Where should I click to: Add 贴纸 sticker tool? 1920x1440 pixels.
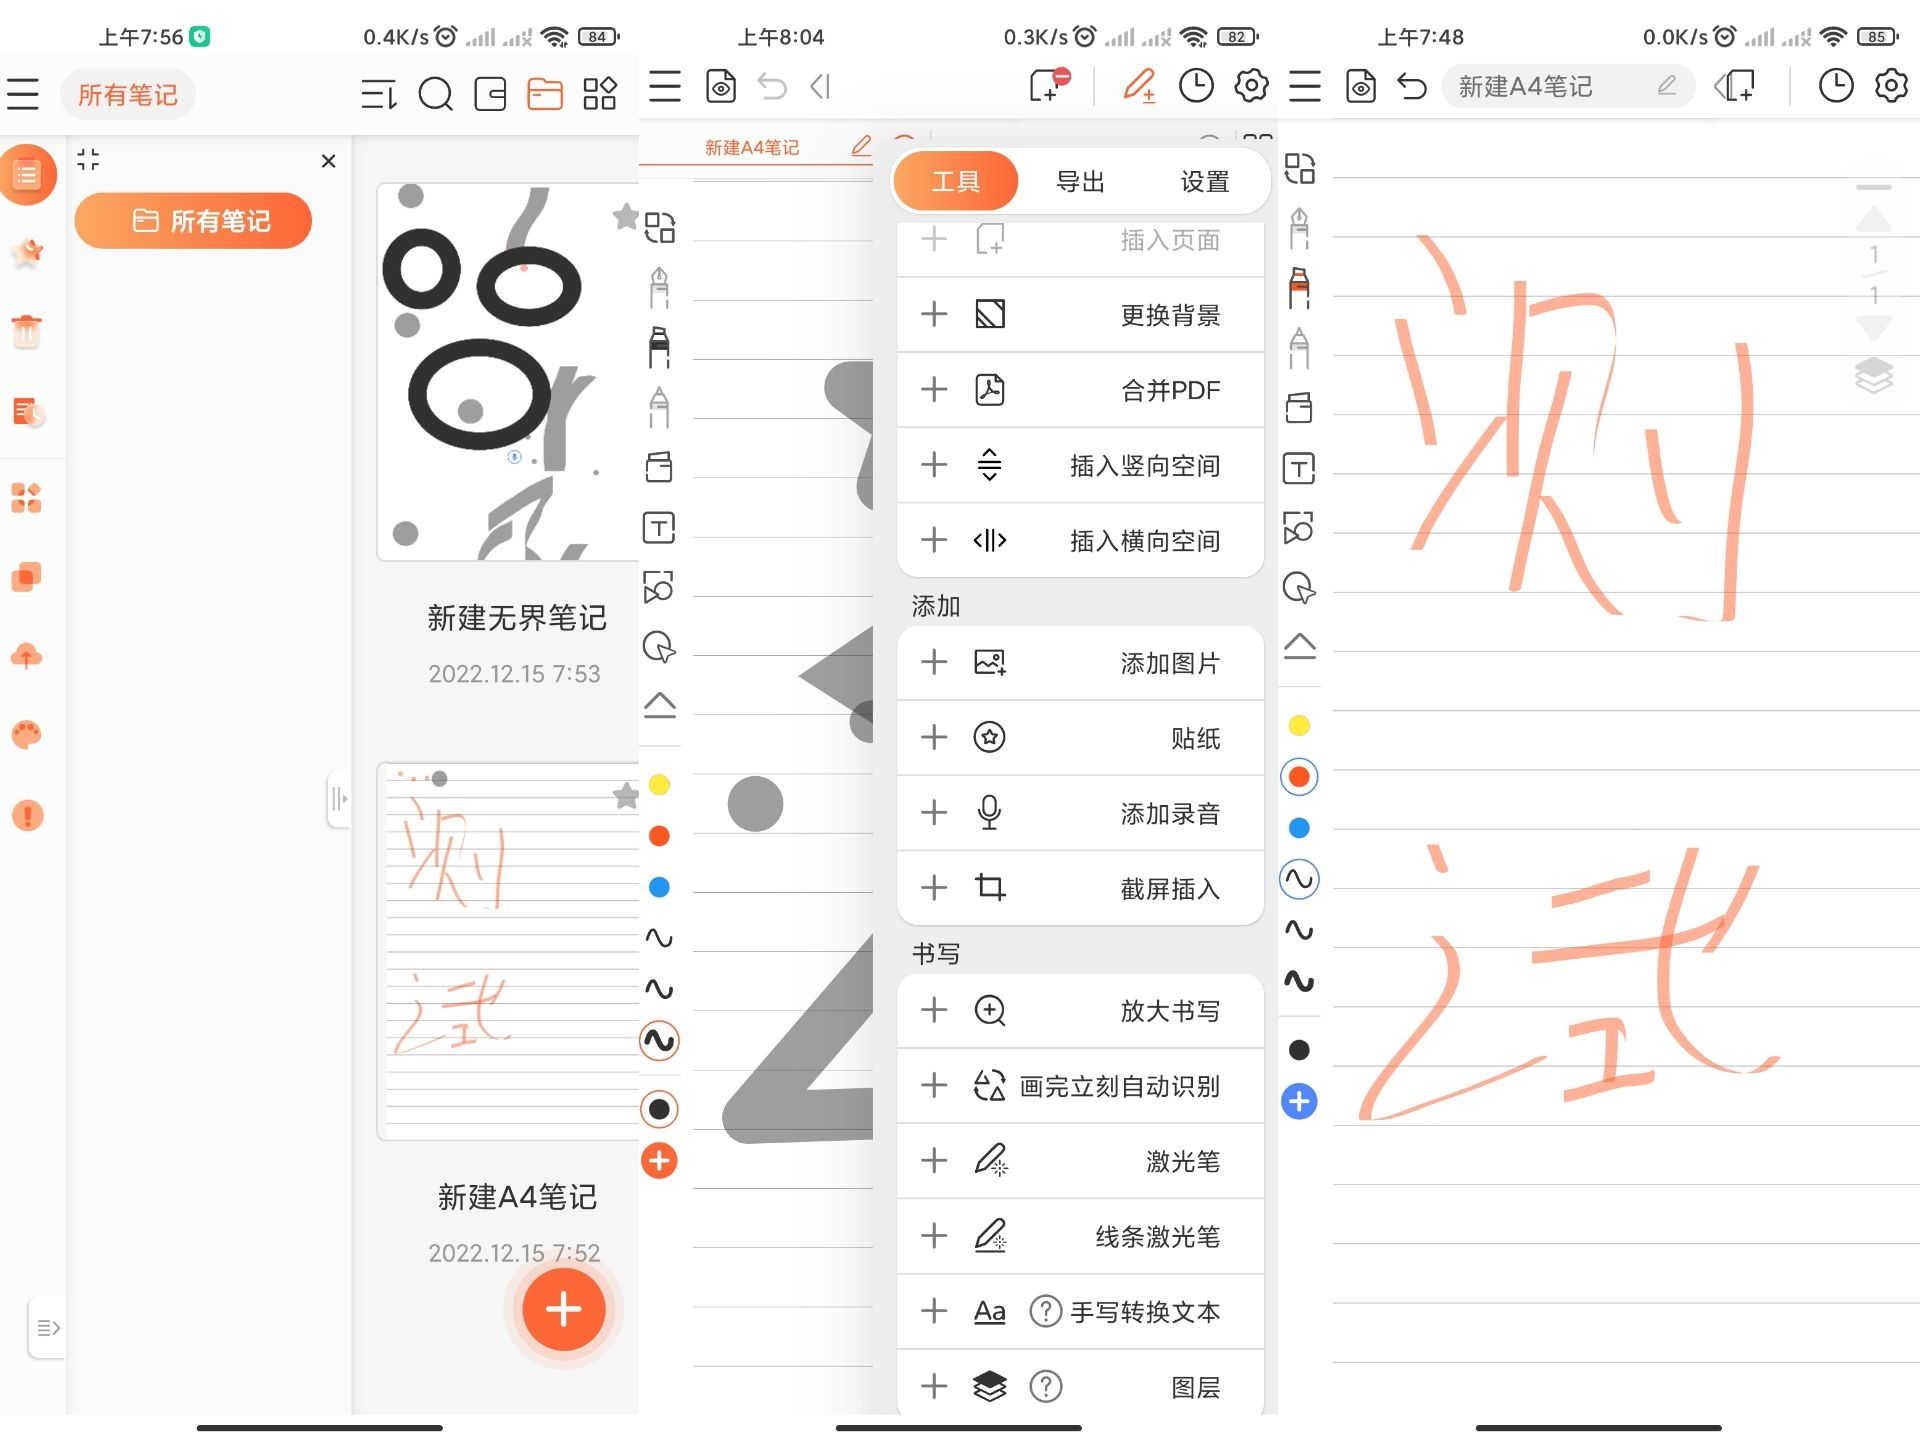click(x=934, y=737)
